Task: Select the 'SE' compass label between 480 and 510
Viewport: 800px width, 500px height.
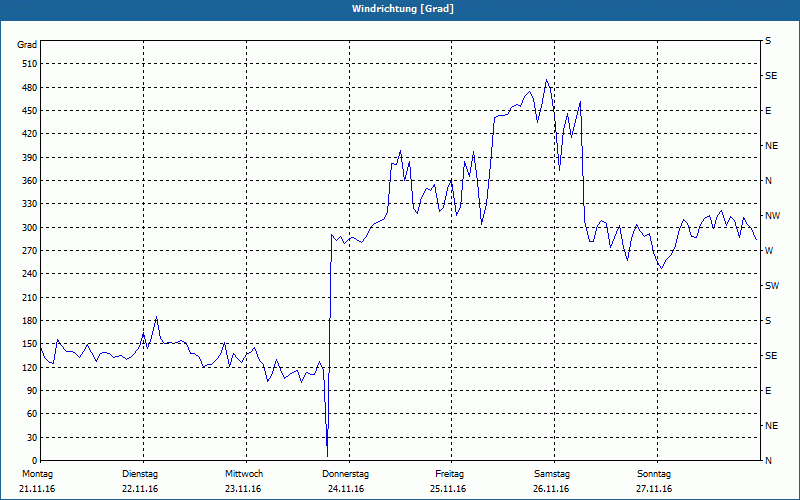Action: pos(771,76)
